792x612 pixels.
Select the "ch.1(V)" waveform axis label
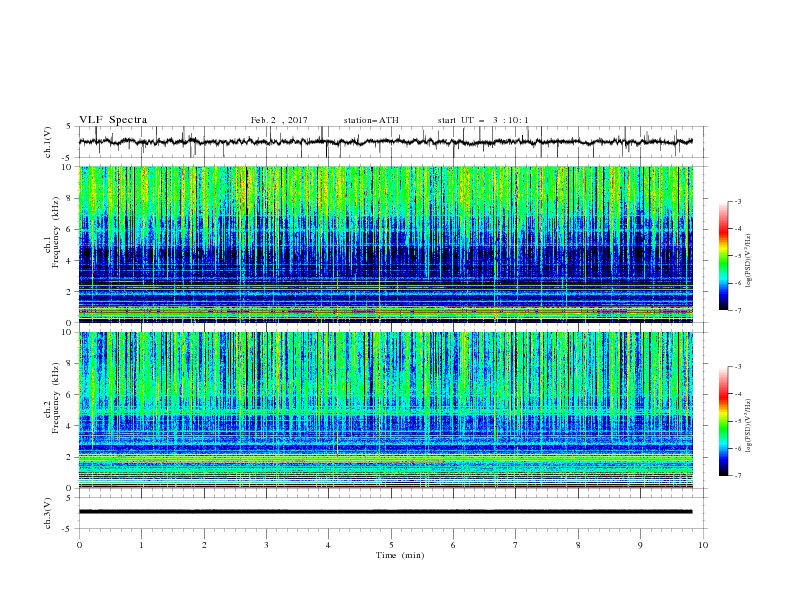click(x=48, y=142)
